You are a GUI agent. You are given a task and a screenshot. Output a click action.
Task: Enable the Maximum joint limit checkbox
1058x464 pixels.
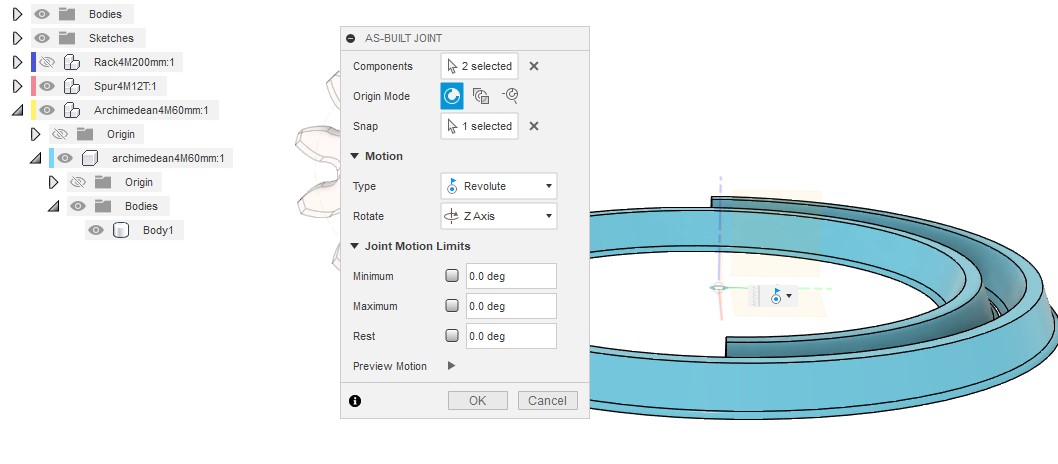(x=451, y=306)
